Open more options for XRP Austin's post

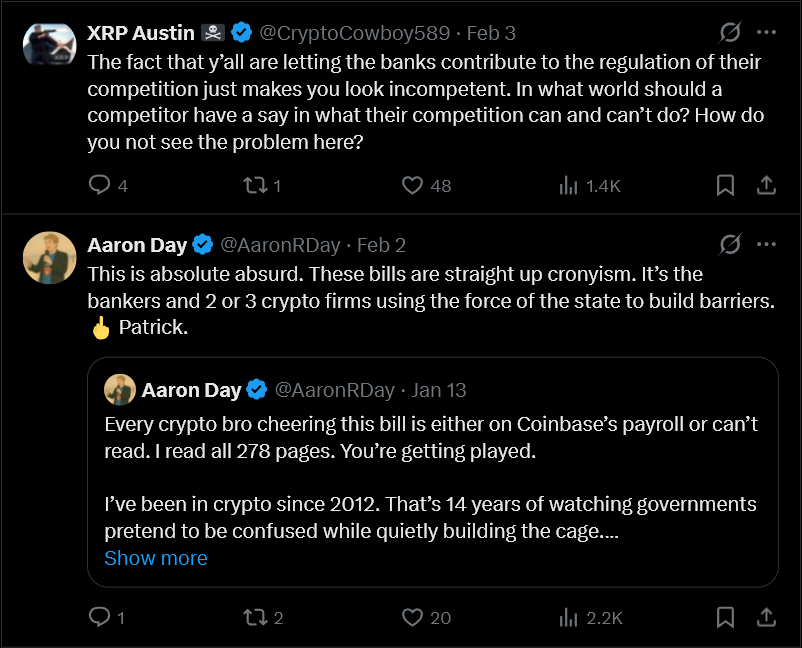(766, 33)
